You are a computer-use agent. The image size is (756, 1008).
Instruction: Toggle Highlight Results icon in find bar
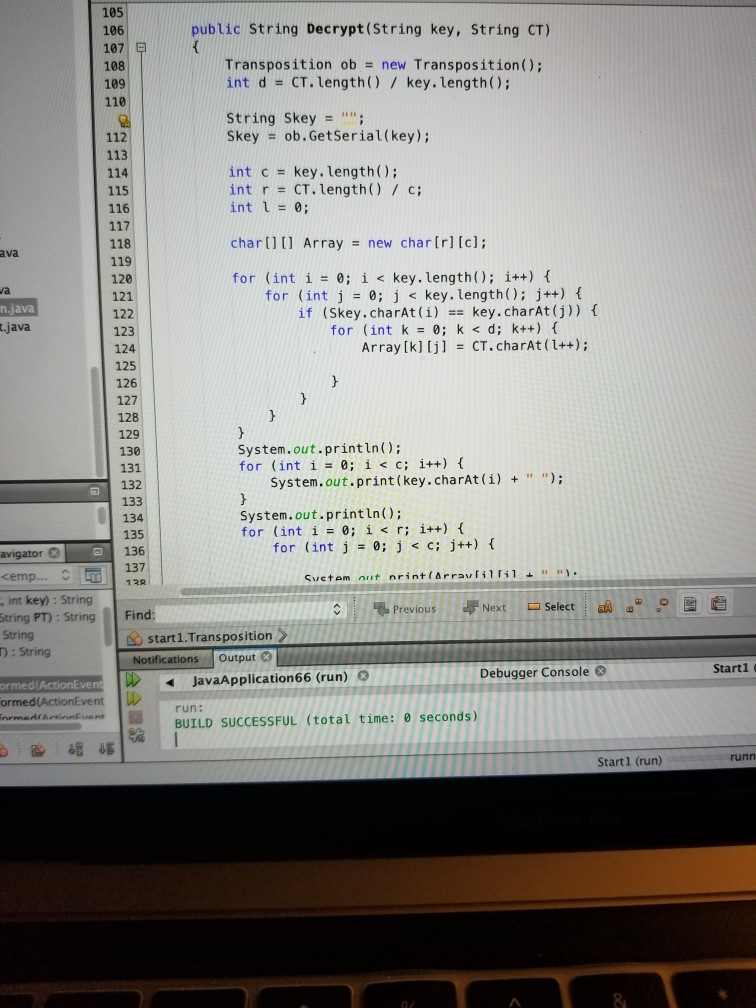(690, 604)
